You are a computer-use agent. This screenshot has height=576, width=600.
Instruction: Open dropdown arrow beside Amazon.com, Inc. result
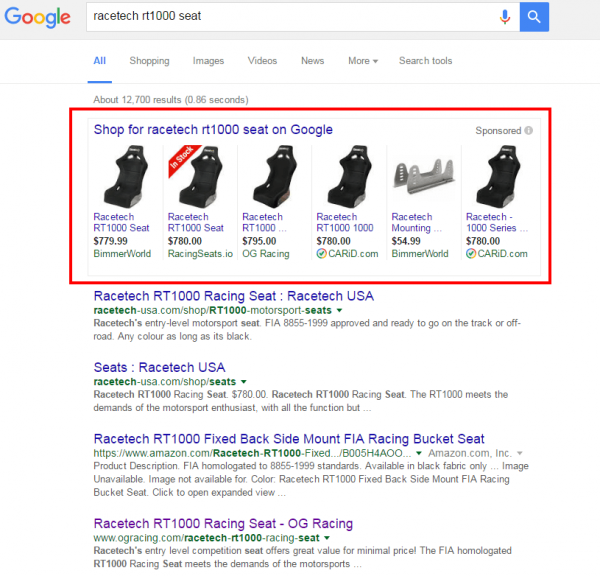pyautogui.click(x=519, y=453)
